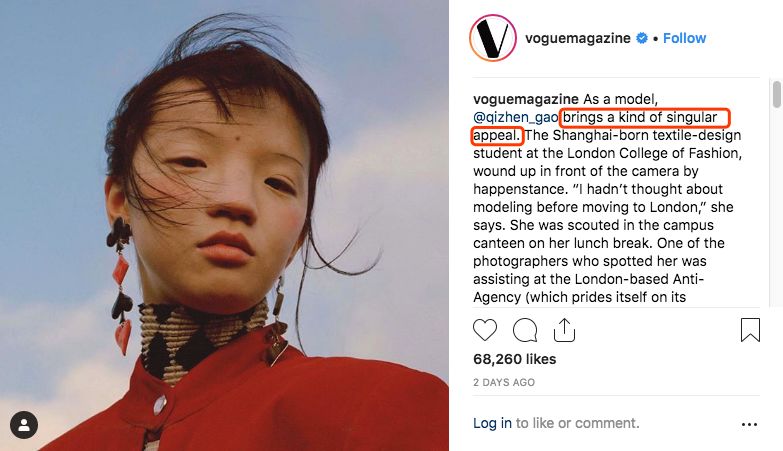The image size is (783, 451).
Task: Click voguemagazine name in caption
Action: [x=526, y=99]
